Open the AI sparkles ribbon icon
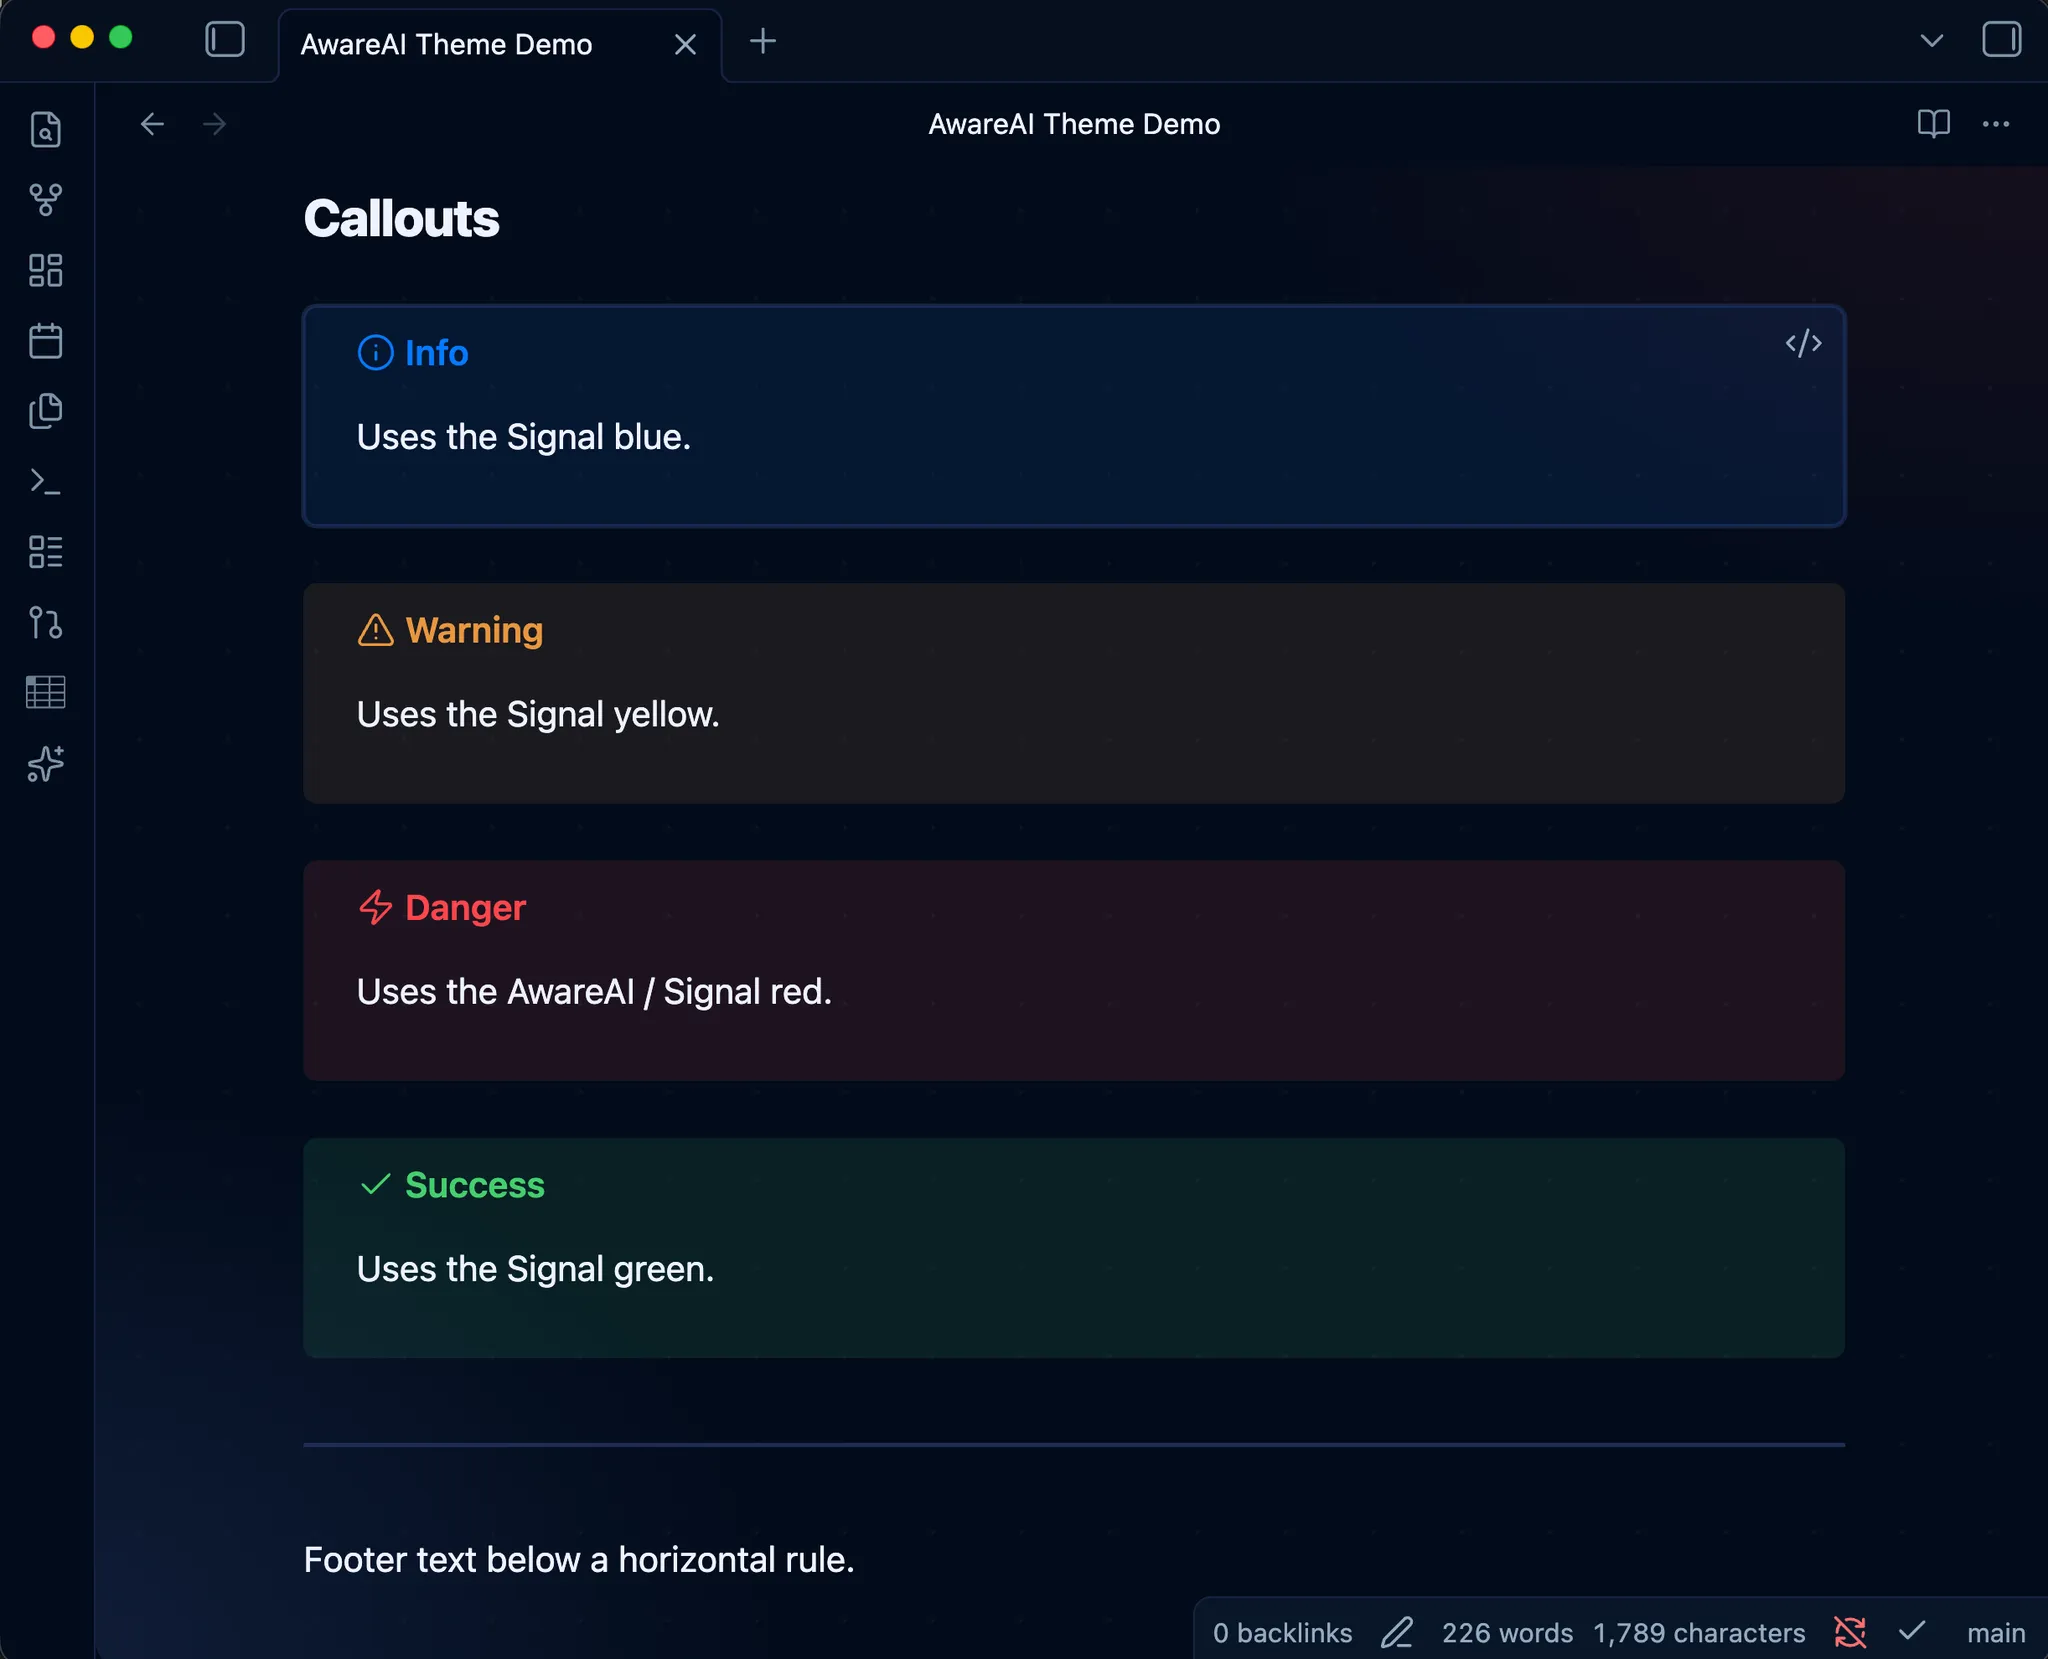Image resolution: width=2048 pixels, height=1659 pixels. pos(46,763)
